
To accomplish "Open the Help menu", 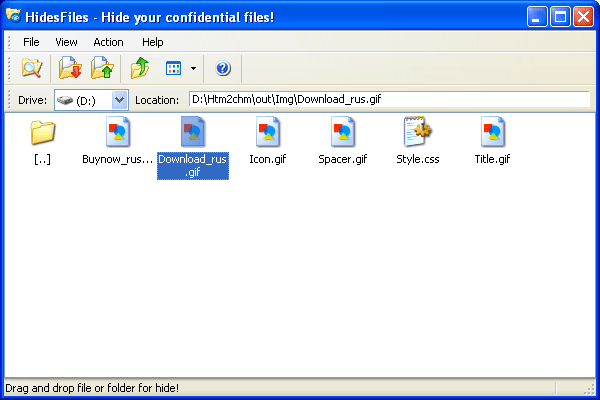I will (152, 42).
